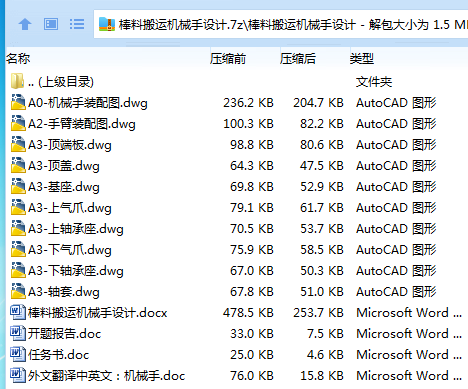This screenshot has height=389, width=468.
Task: Click the parent directory folder icon
Action: point(17,81)
